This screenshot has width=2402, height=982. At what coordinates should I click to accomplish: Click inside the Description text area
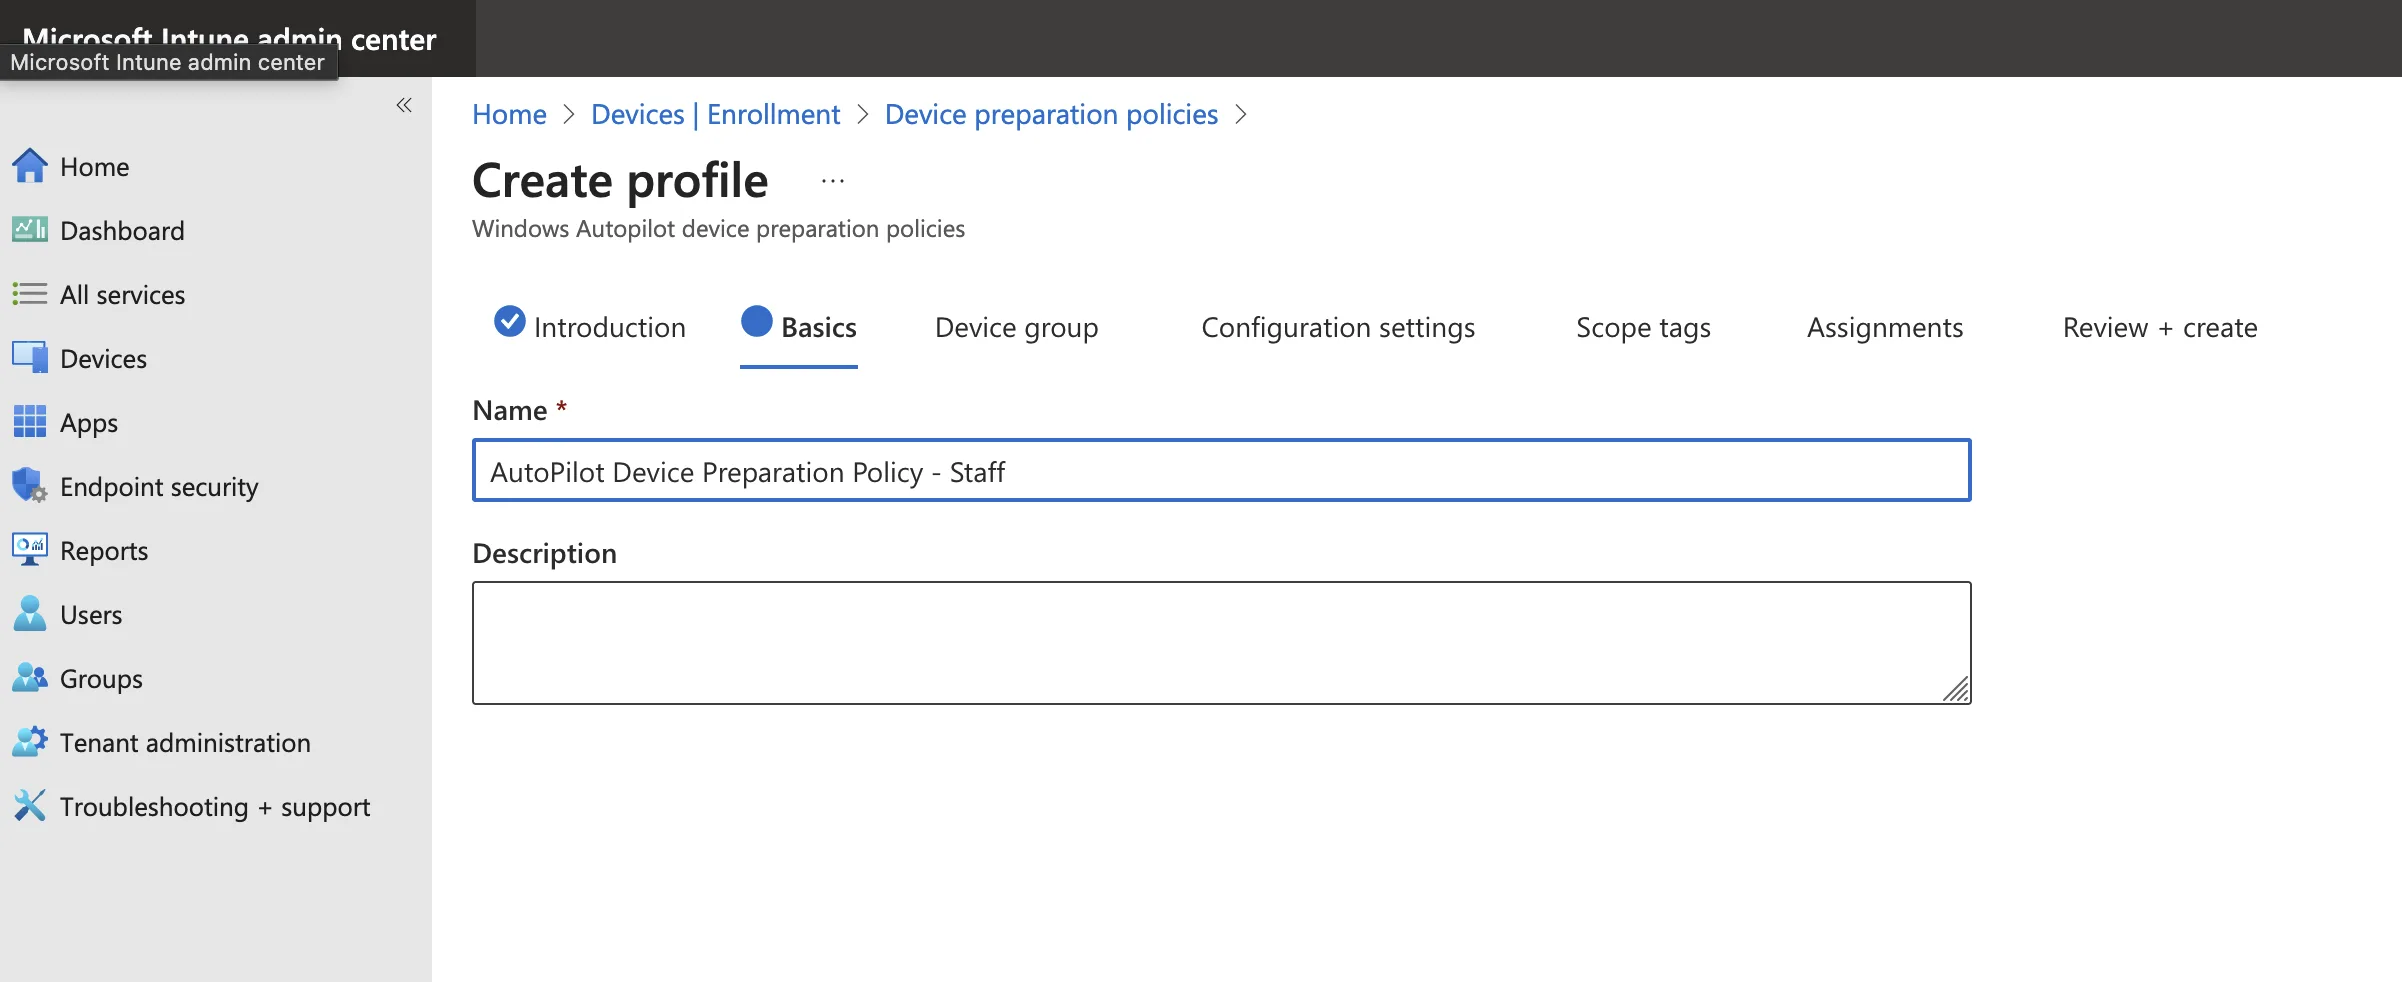1220,642
